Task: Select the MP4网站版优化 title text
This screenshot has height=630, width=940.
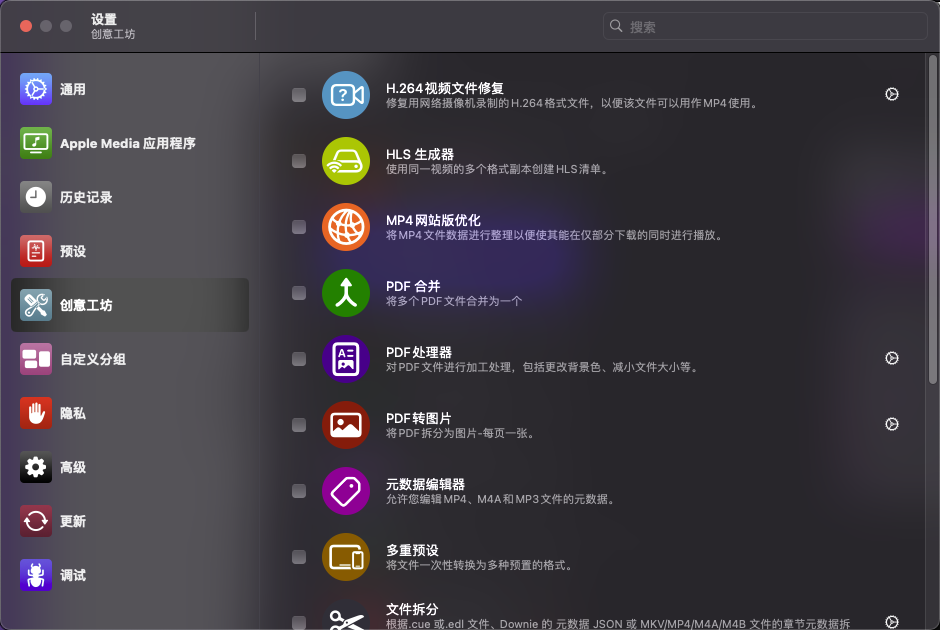Action: pos(433,220)
